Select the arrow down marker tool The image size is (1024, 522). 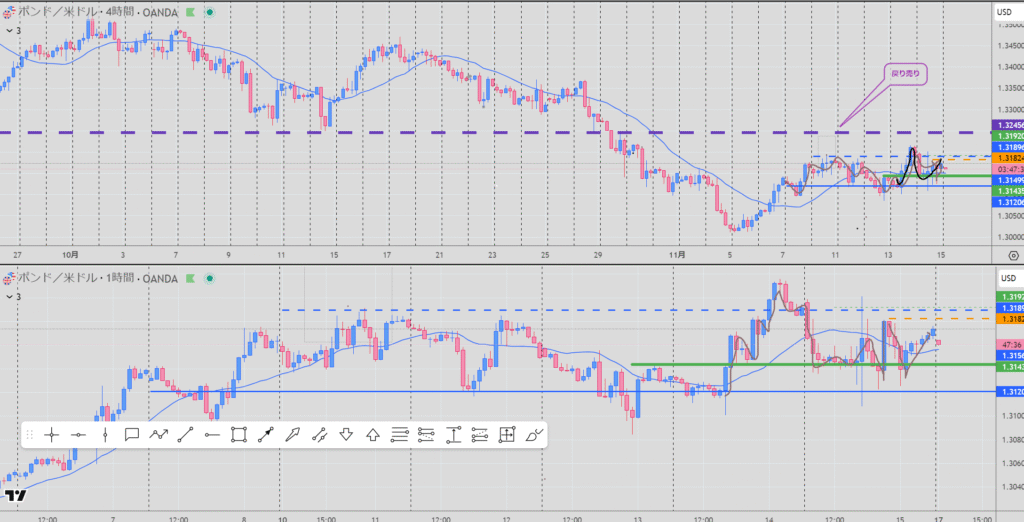[346, 434]
